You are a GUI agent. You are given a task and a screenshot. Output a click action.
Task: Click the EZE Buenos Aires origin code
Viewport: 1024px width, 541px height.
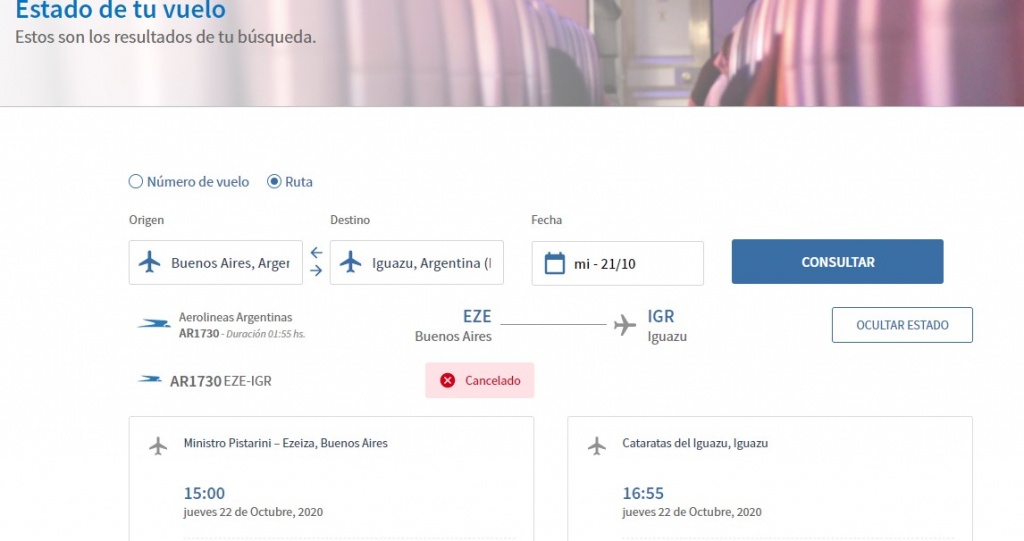[476, 317]
